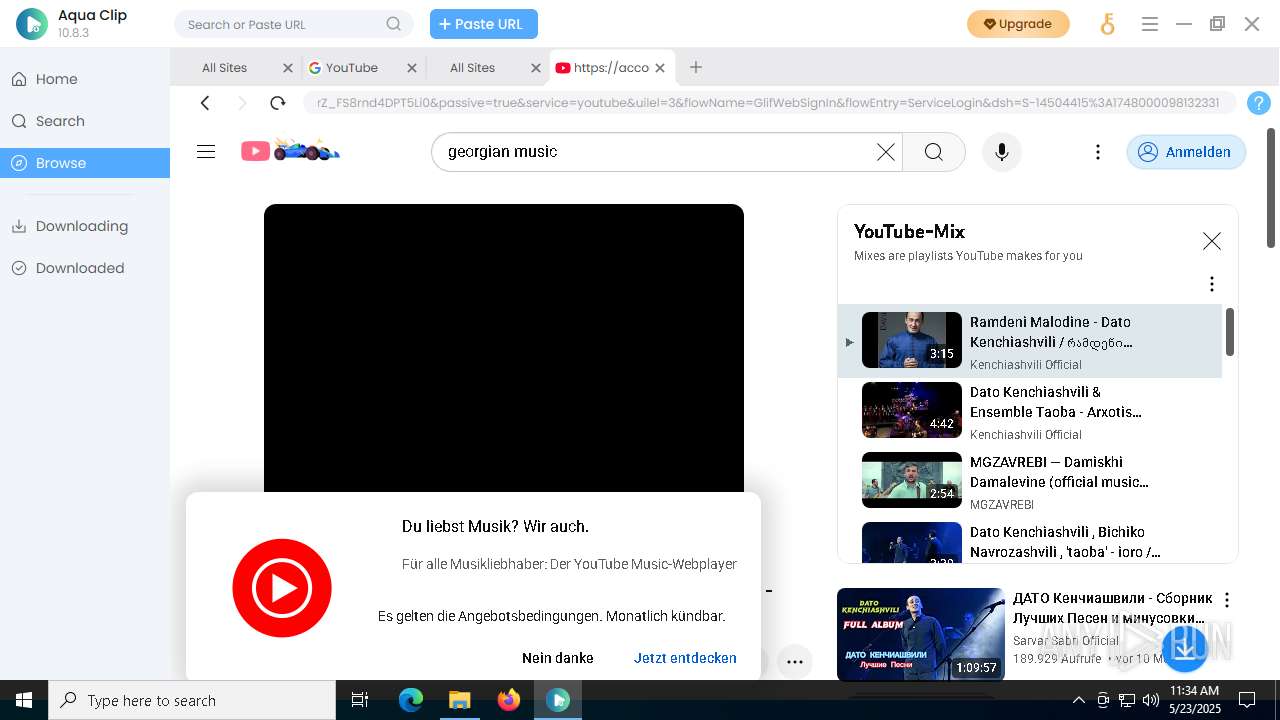Close the https://acco tab

click(x=659, y=68)
